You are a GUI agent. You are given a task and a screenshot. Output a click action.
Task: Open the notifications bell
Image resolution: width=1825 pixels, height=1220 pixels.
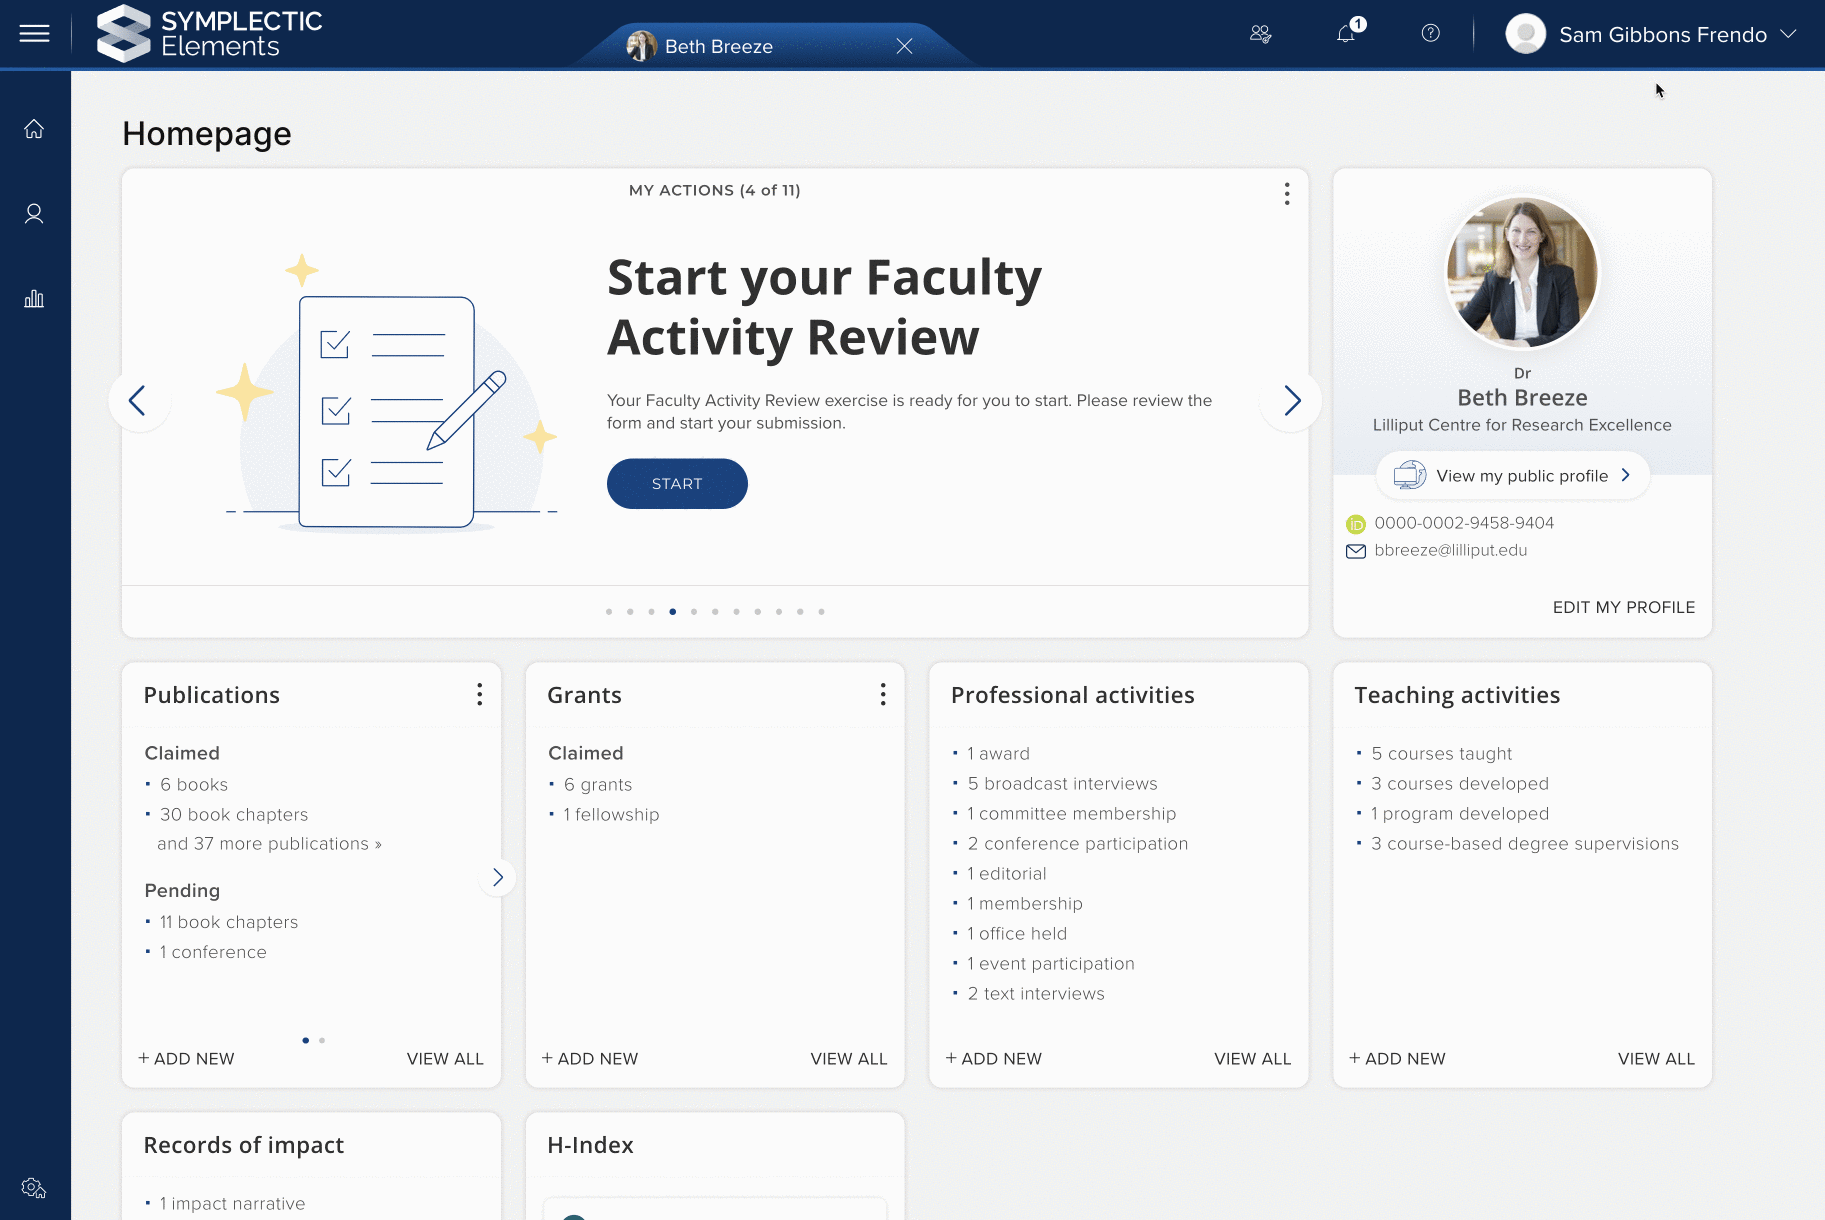[x=1346, y=34]
